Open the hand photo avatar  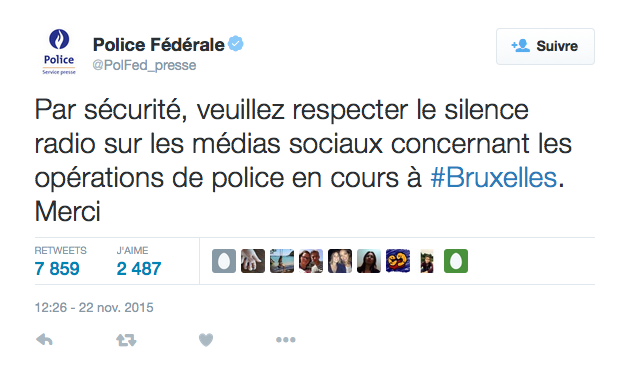253,261
